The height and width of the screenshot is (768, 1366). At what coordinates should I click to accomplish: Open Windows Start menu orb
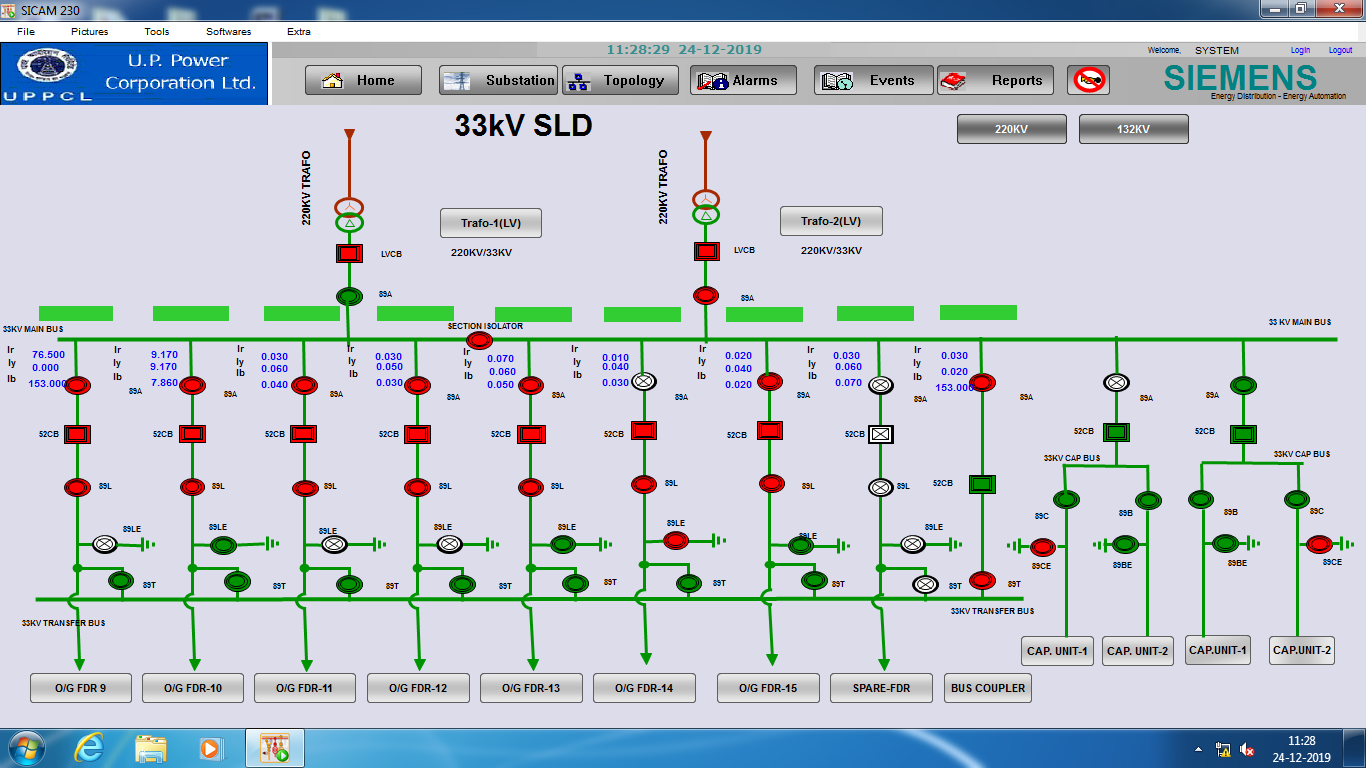[x=25, y=748]
